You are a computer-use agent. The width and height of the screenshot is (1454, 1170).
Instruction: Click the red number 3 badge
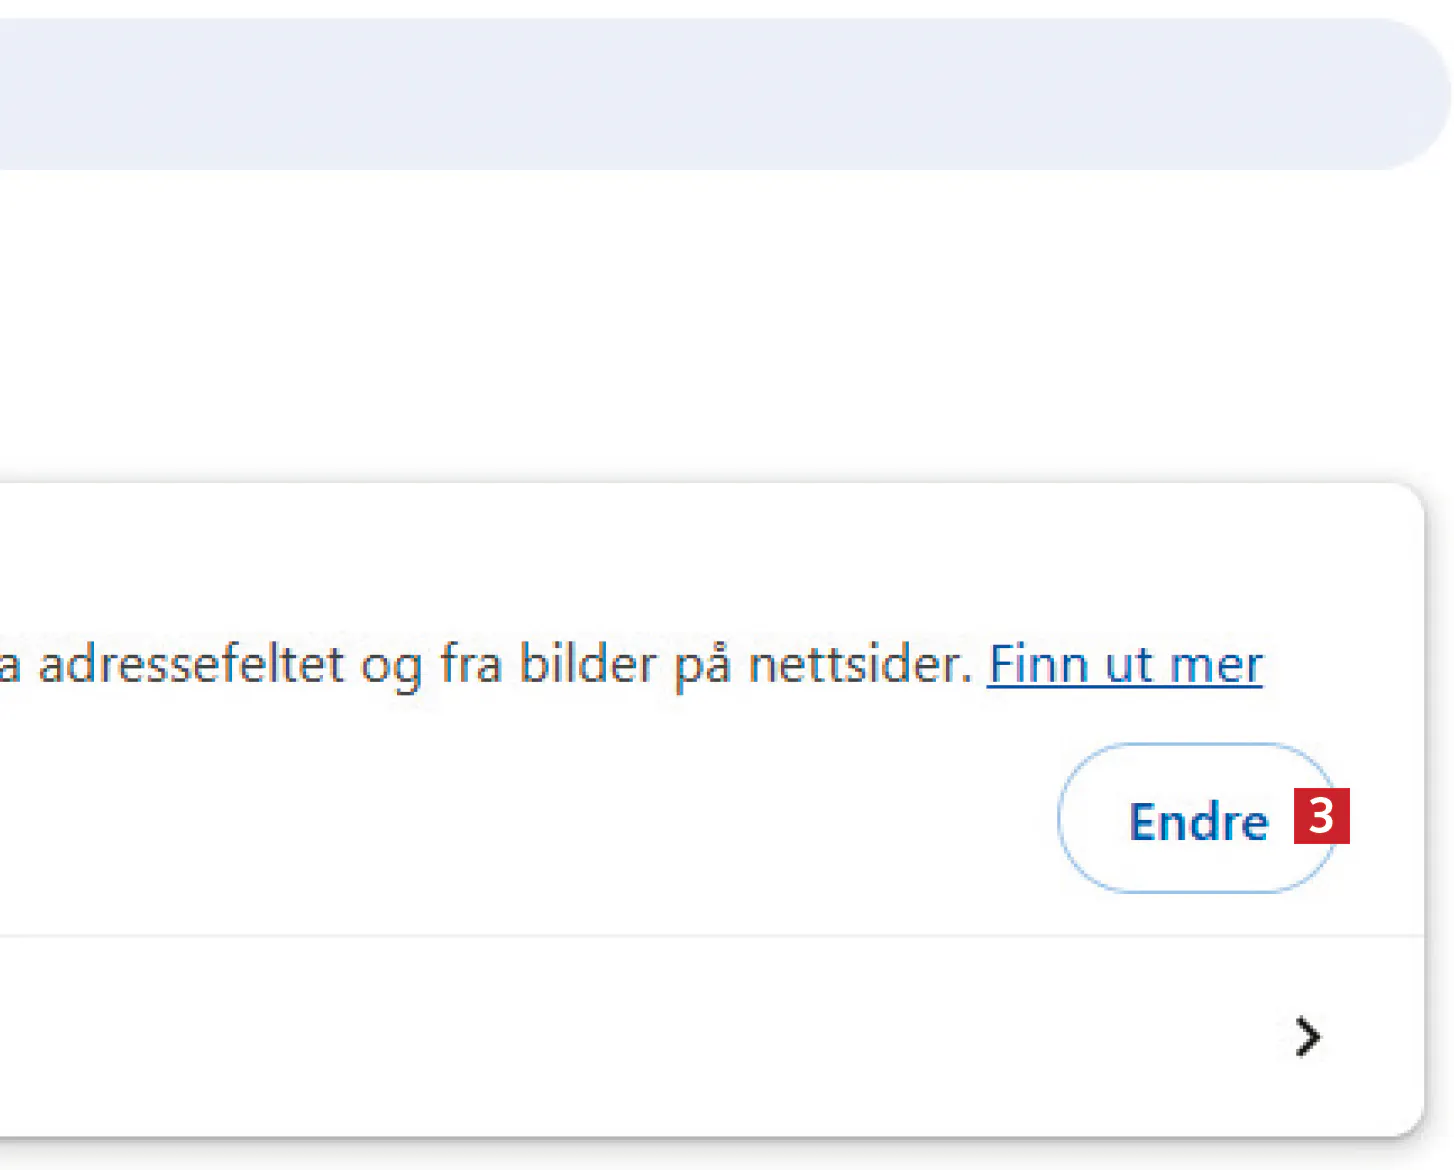tap(1322, 816)
